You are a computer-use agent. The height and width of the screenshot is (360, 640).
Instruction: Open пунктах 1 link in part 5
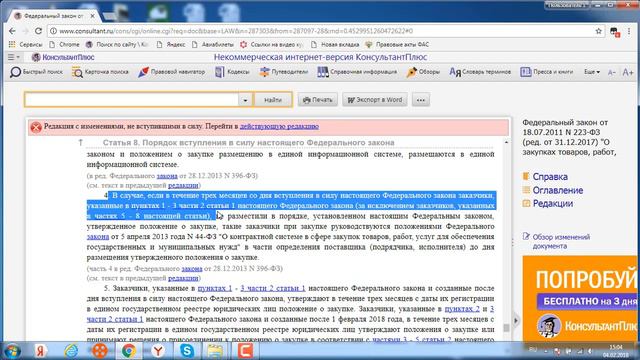pos(215,288)
